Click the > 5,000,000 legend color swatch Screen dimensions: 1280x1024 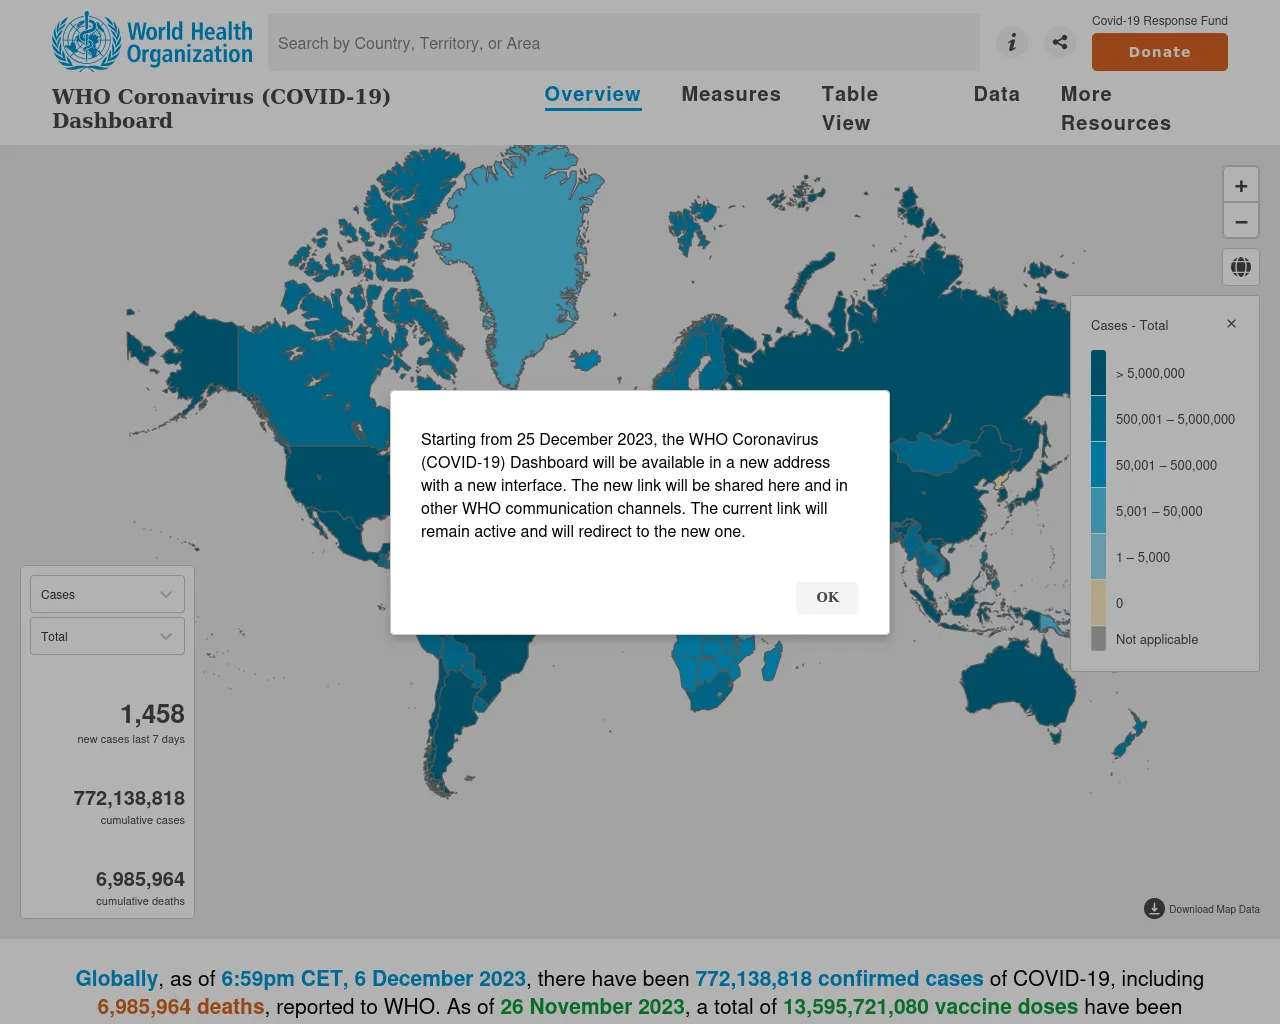point(1098,373)
